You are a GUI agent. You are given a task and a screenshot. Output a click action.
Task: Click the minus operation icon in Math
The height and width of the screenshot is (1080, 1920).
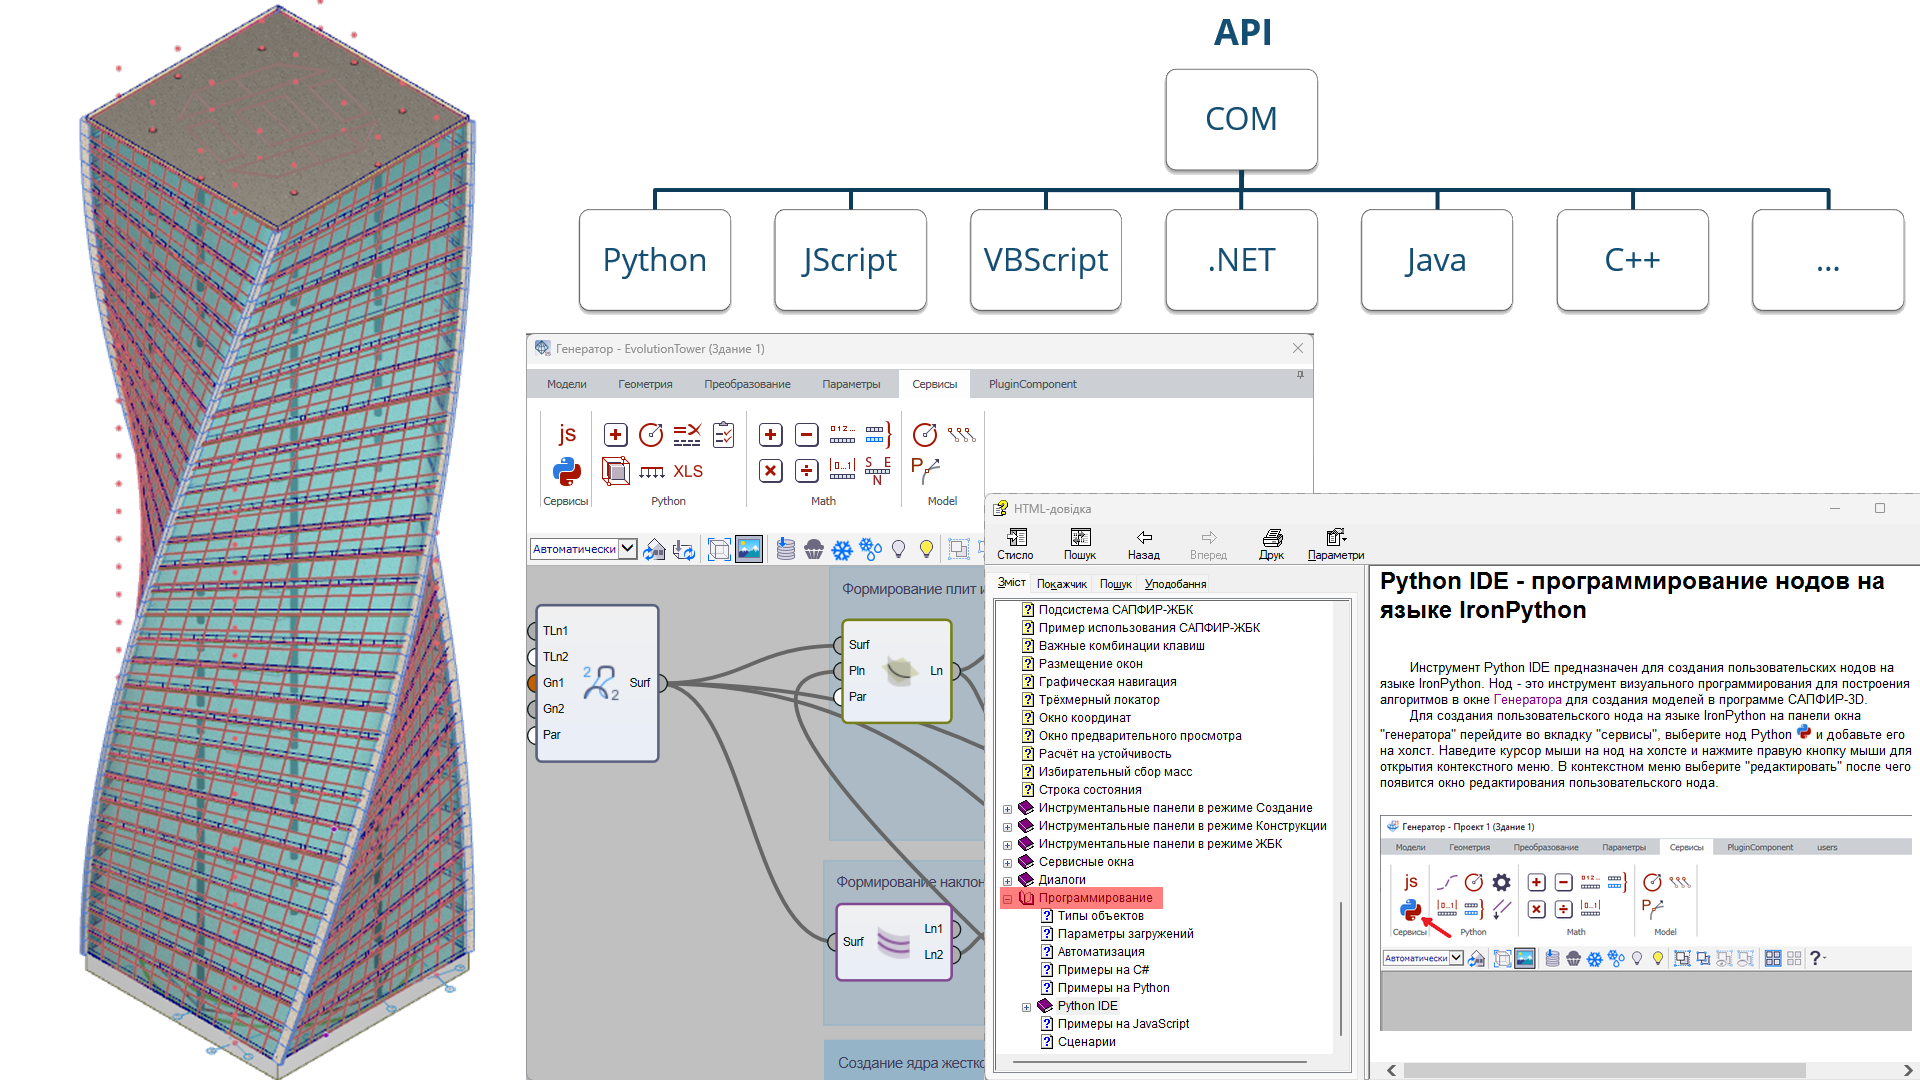pos(806,435)
